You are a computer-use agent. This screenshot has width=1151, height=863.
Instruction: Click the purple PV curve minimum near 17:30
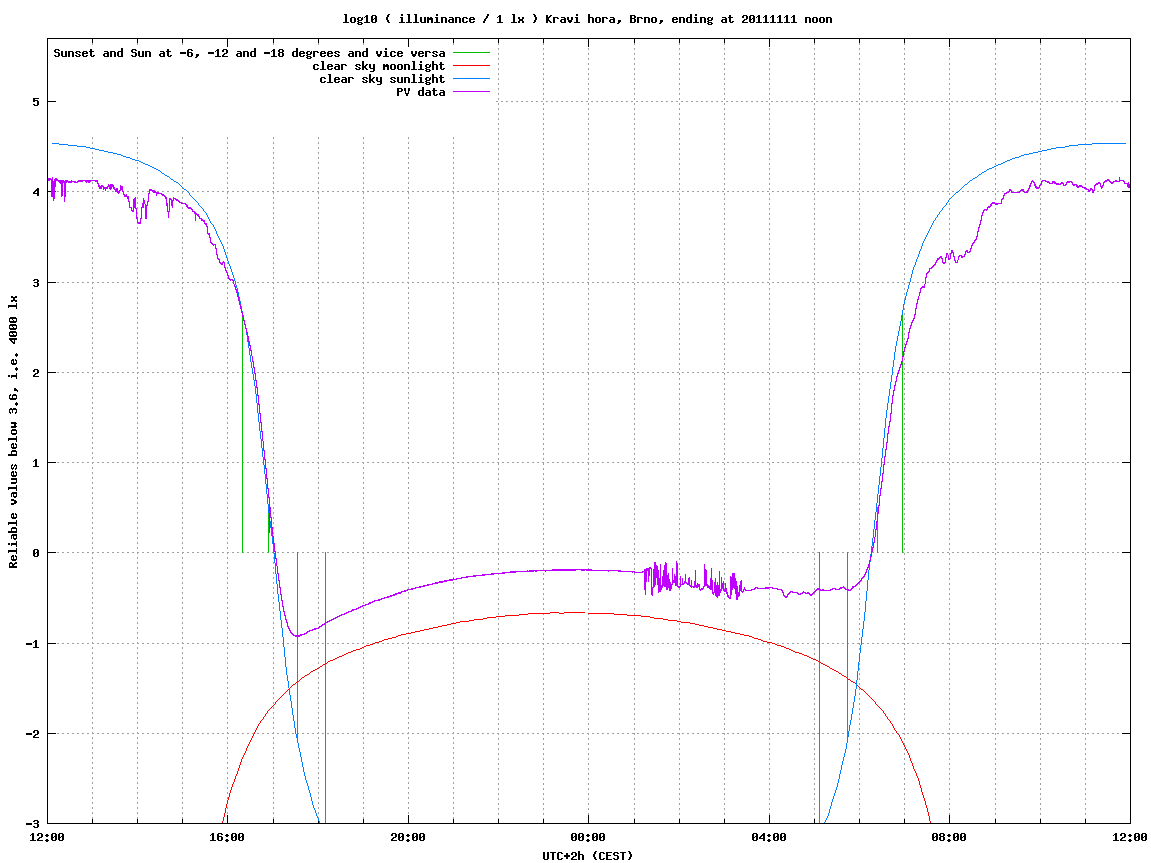pos(297,636)
